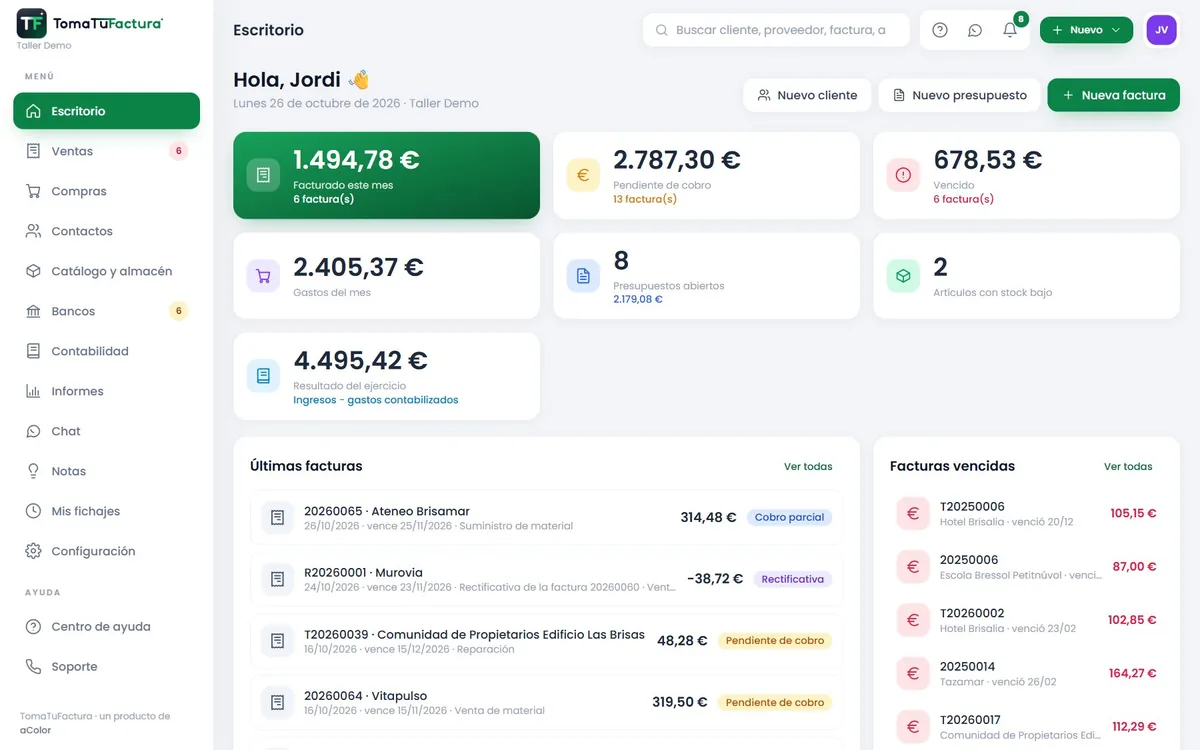Click the help question mark icon
The width and height of the screenshot is (1200, 750).
click(940, 30)
